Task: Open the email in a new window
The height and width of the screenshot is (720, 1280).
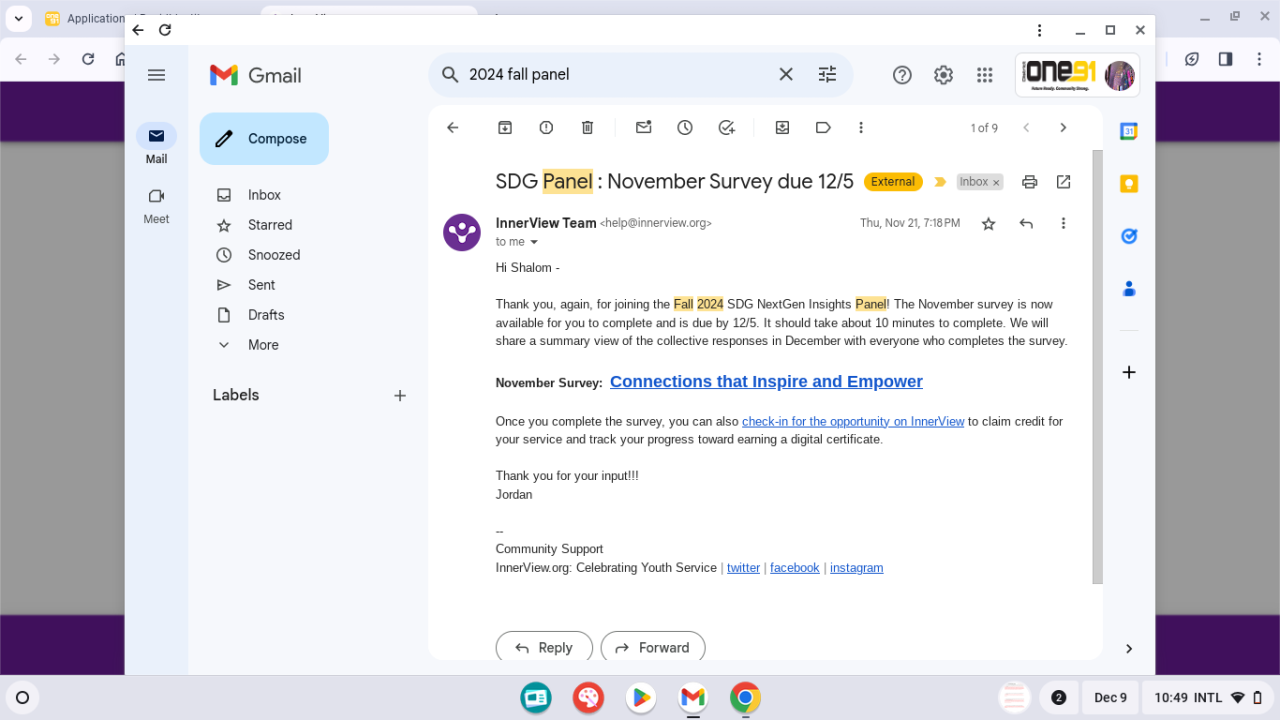Action: click(x=1063, y=182)
